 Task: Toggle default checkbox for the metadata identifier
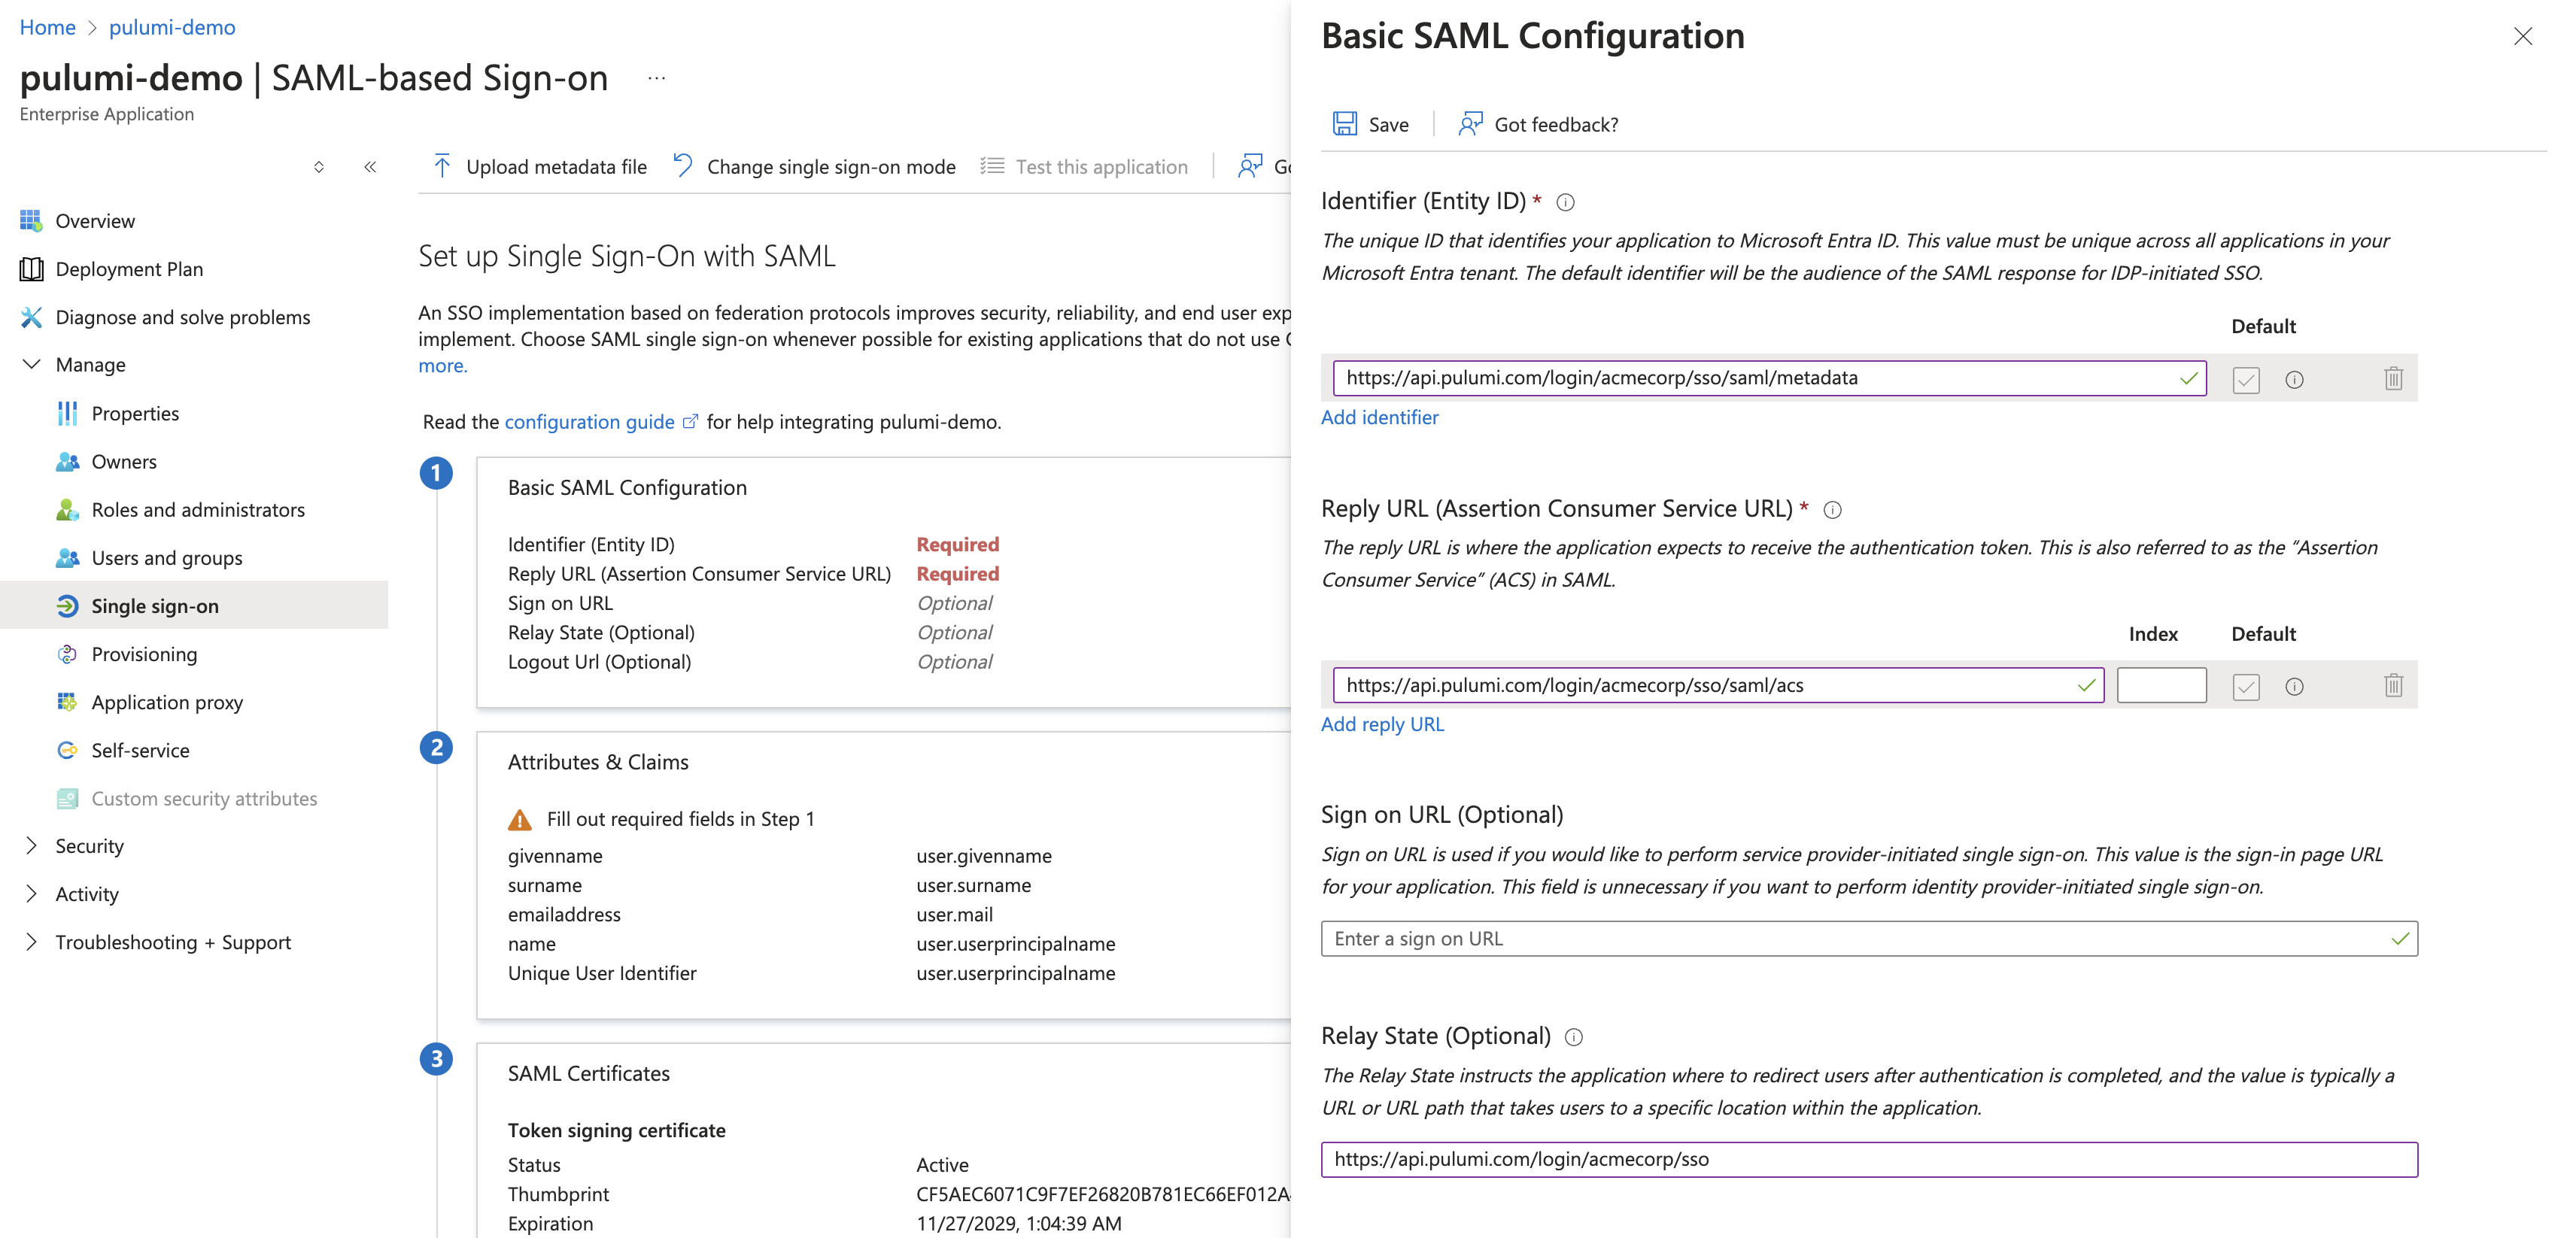(2246, 379)
